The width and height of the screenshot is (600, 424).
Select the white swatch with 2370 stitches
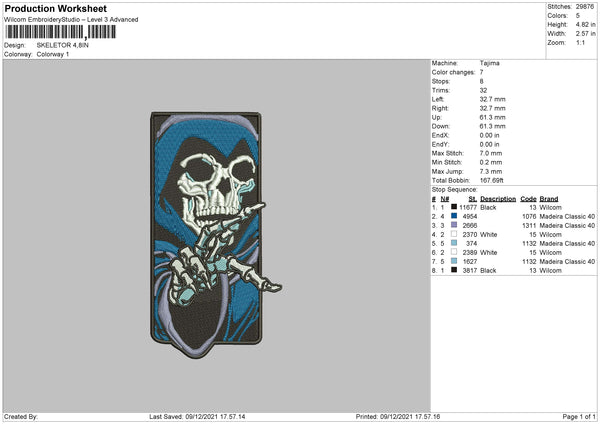coord(454,234)
